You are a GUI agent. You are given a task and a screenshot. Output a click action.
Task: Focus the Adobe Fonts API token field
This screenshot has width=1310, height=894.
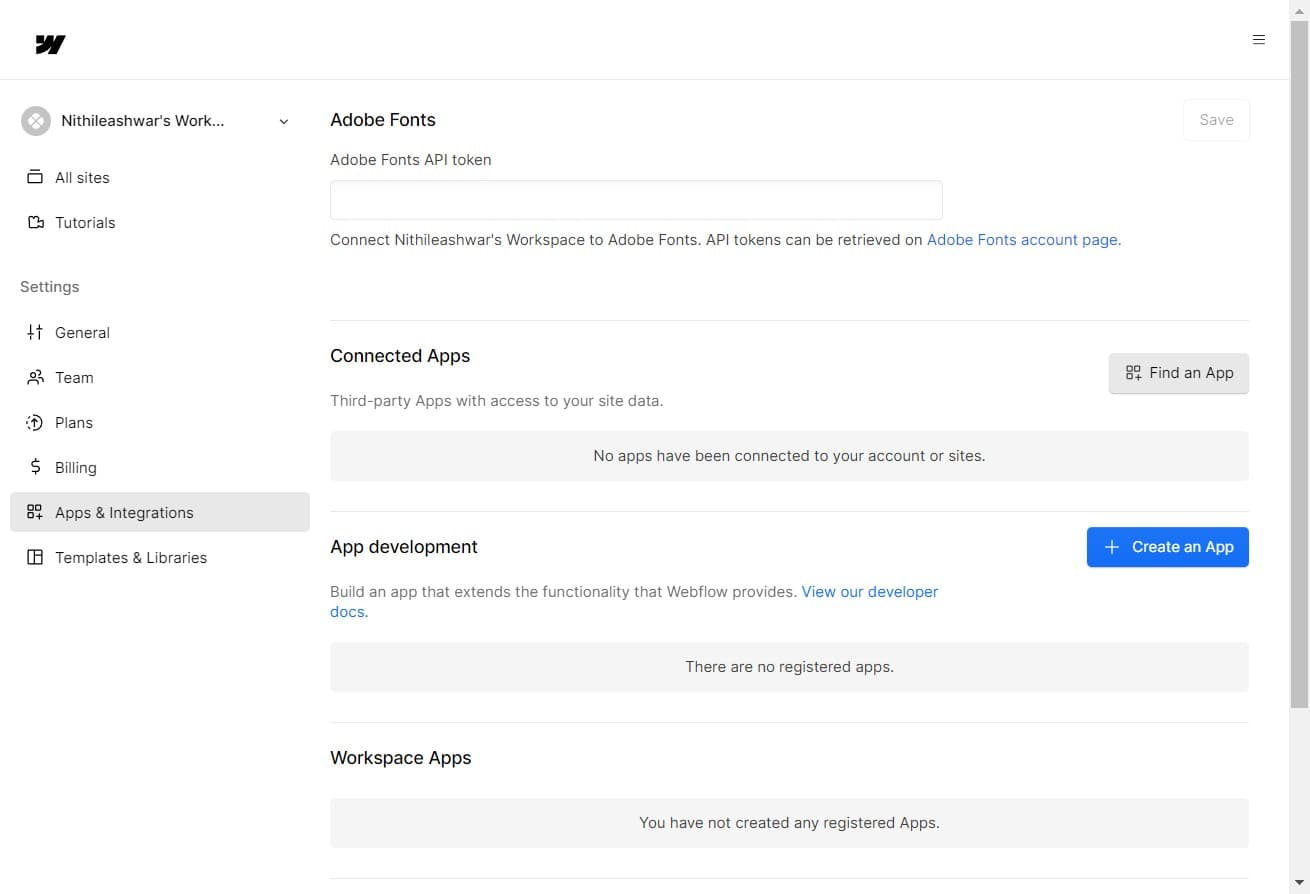[x=636, y=200]
